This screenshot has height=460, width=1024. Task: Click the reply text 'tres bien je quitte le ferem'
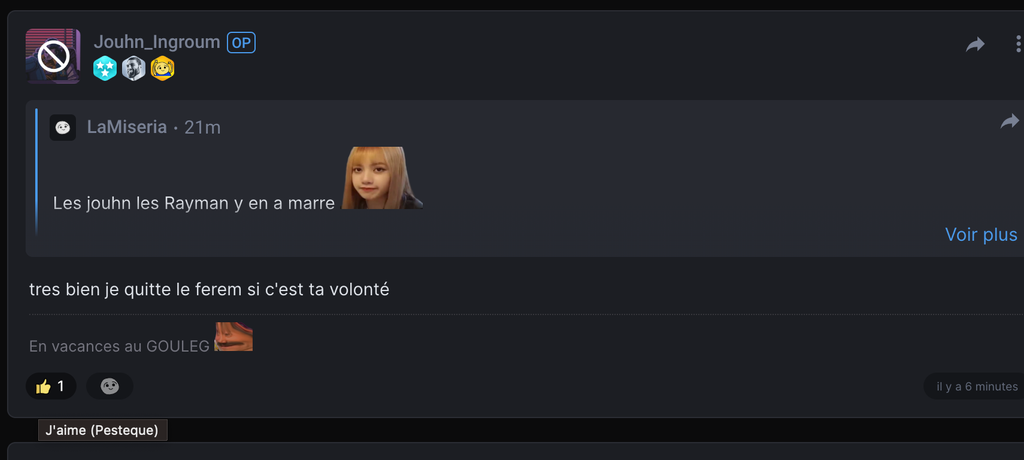(x=209, y=290)
